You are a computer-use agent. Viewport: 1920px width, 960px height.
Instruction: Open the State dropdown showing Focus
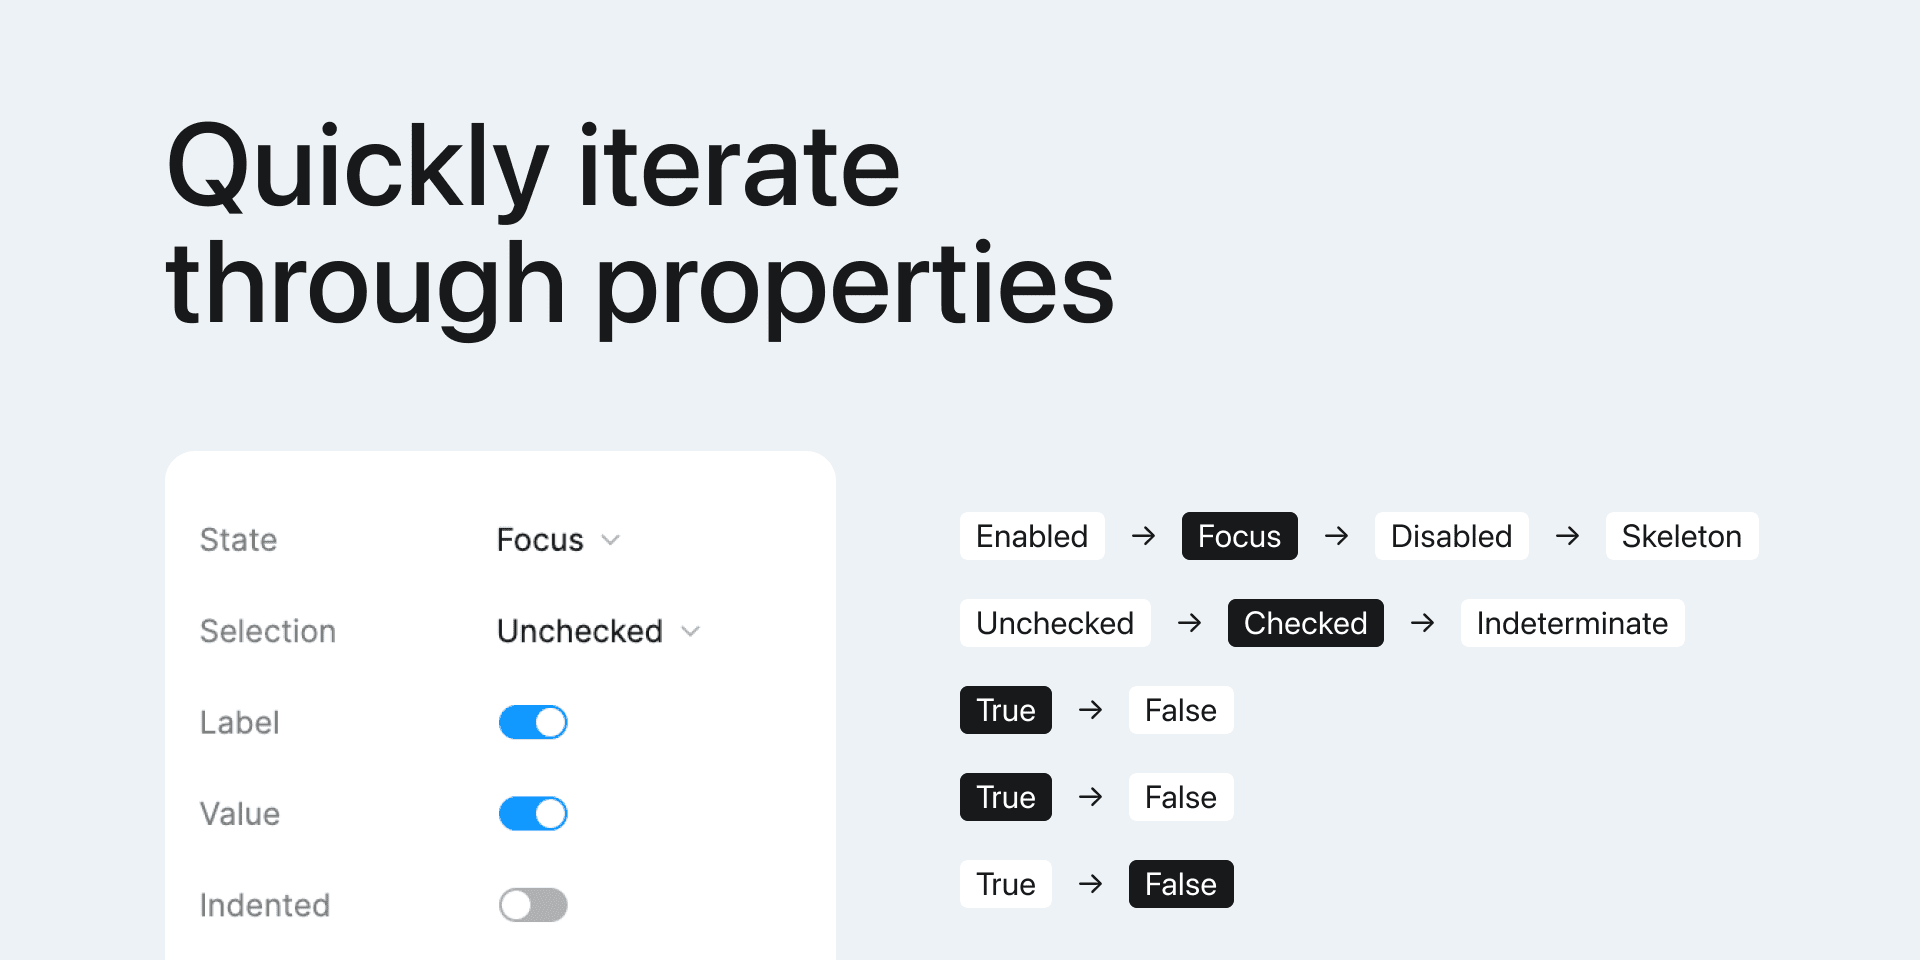pyautogui.click(x=557, y=539)
